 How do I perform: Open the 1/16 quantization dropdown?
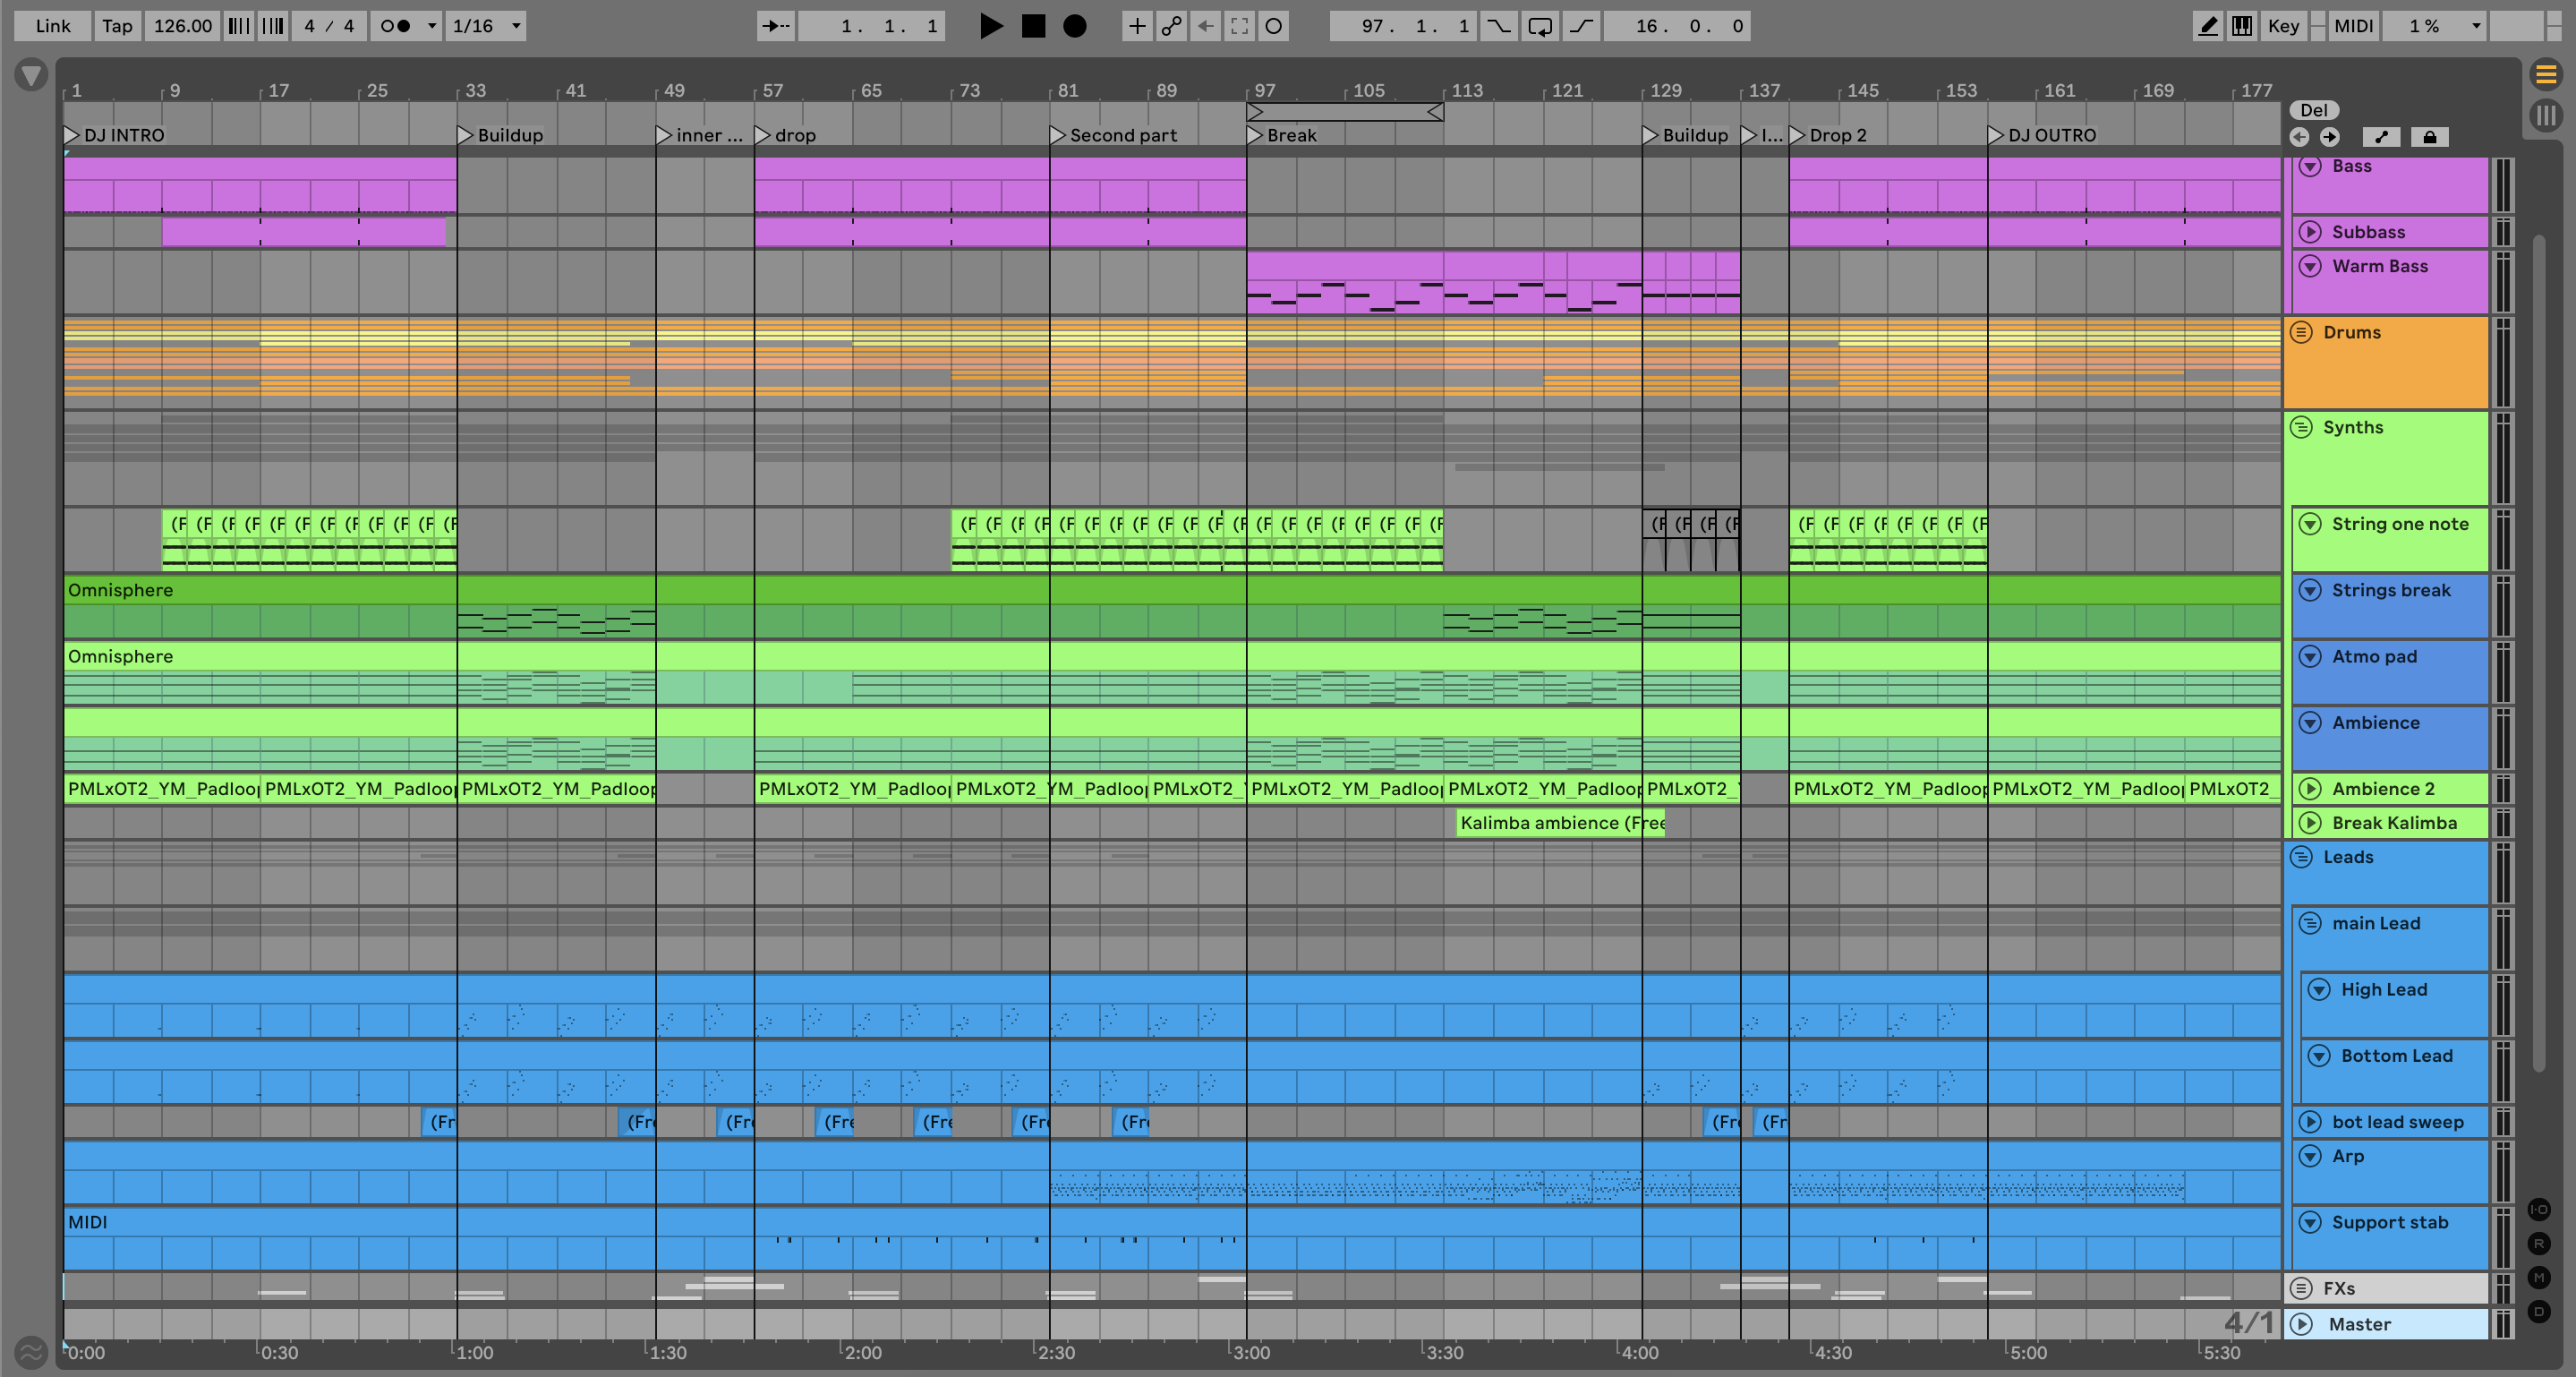click(487, 26)
